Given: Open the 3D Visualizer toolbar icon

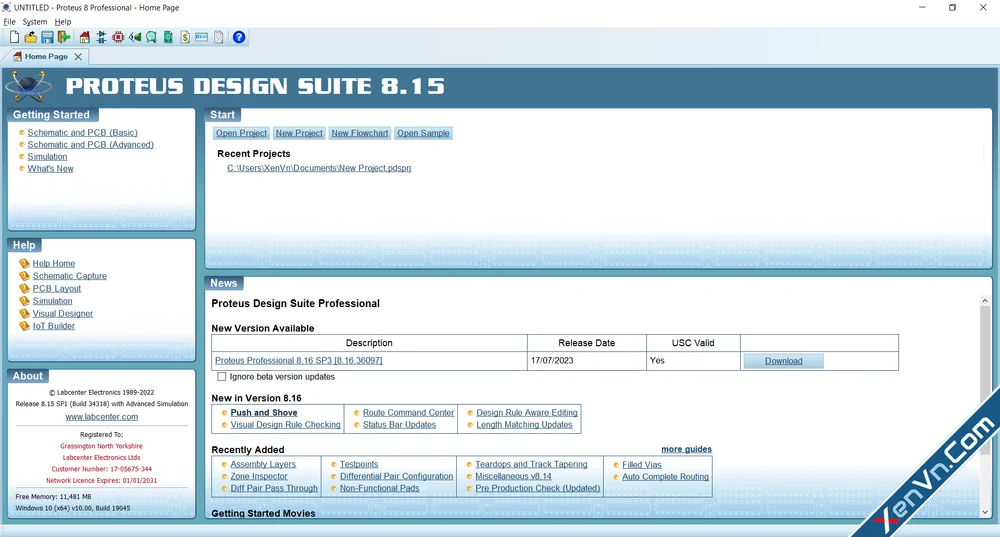Looking at the screenshot, I should coord(135,37).
